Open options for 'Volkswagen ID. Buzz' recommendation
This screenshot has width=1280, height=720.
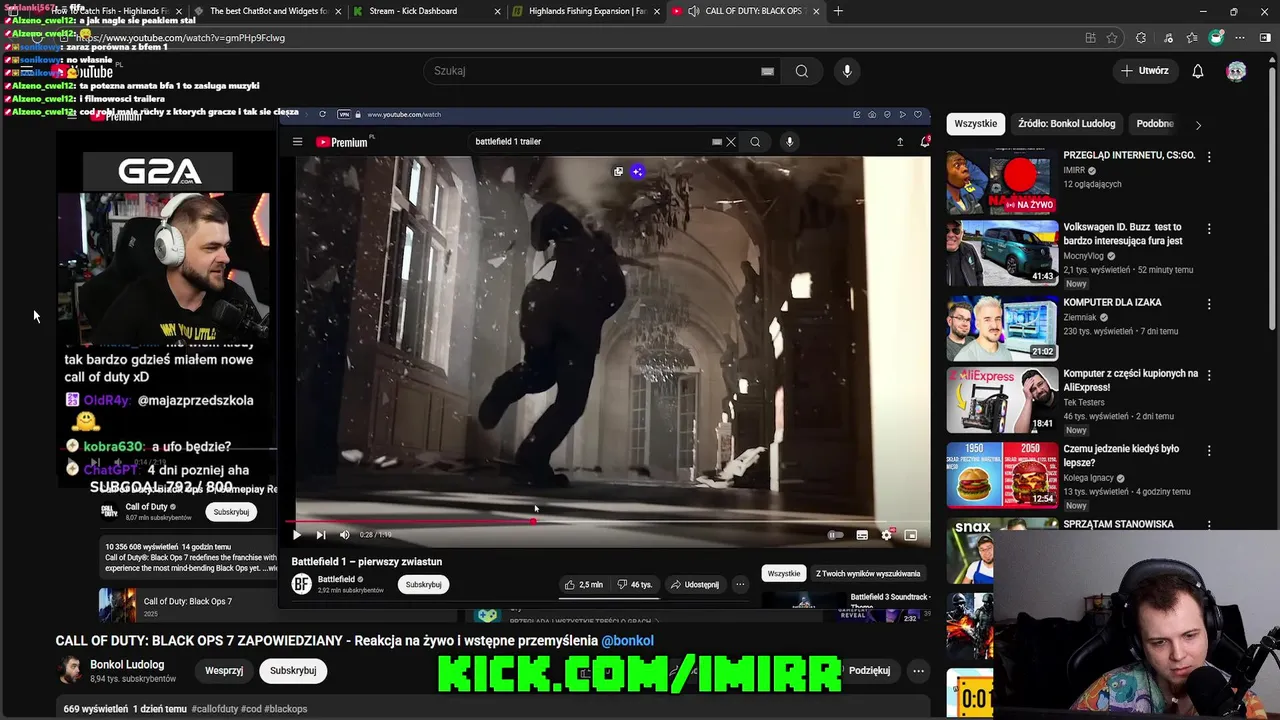(x=1209, y=229)
